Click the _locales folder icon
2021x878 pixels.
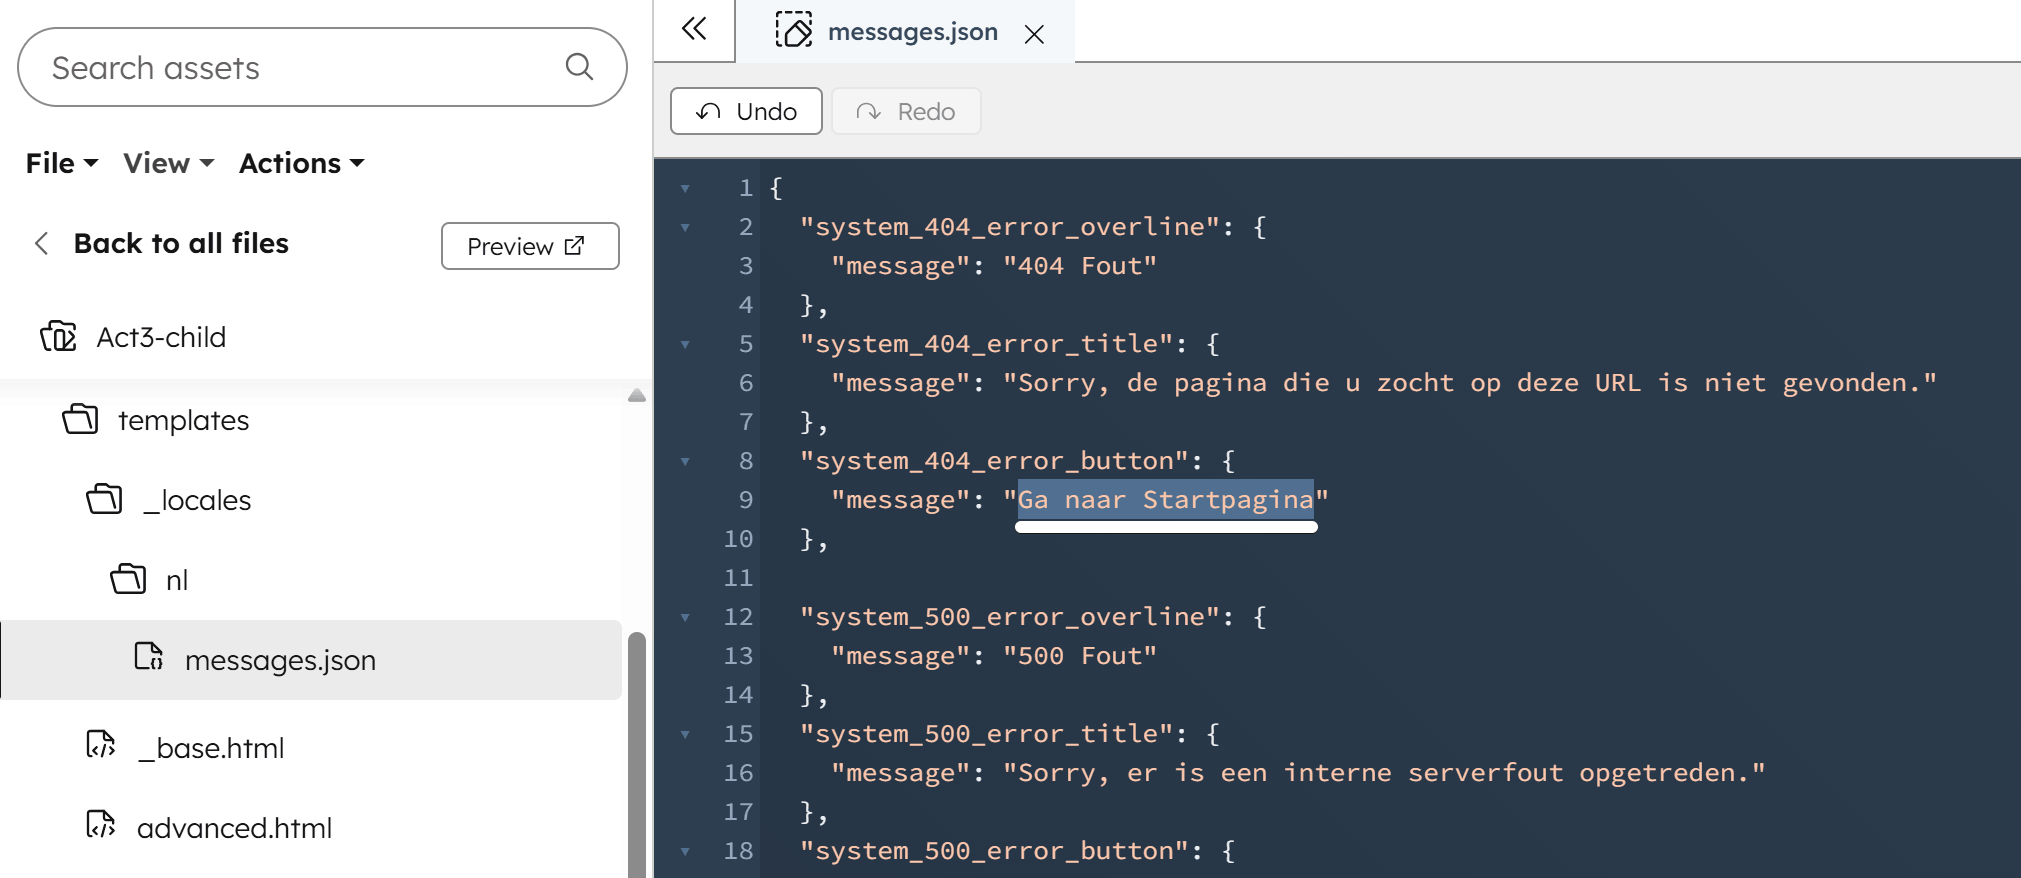pyautogui.click(x=104, y=498)
